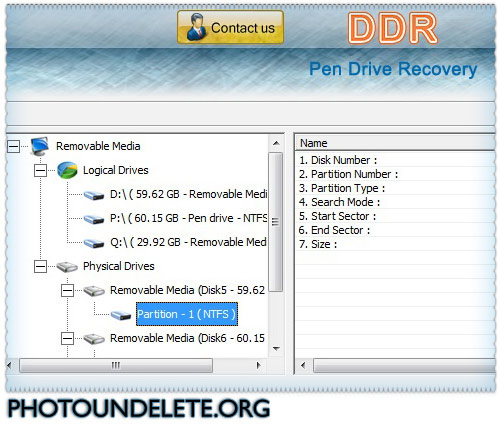Select the '6. End Sector :' row

point(395,230)
